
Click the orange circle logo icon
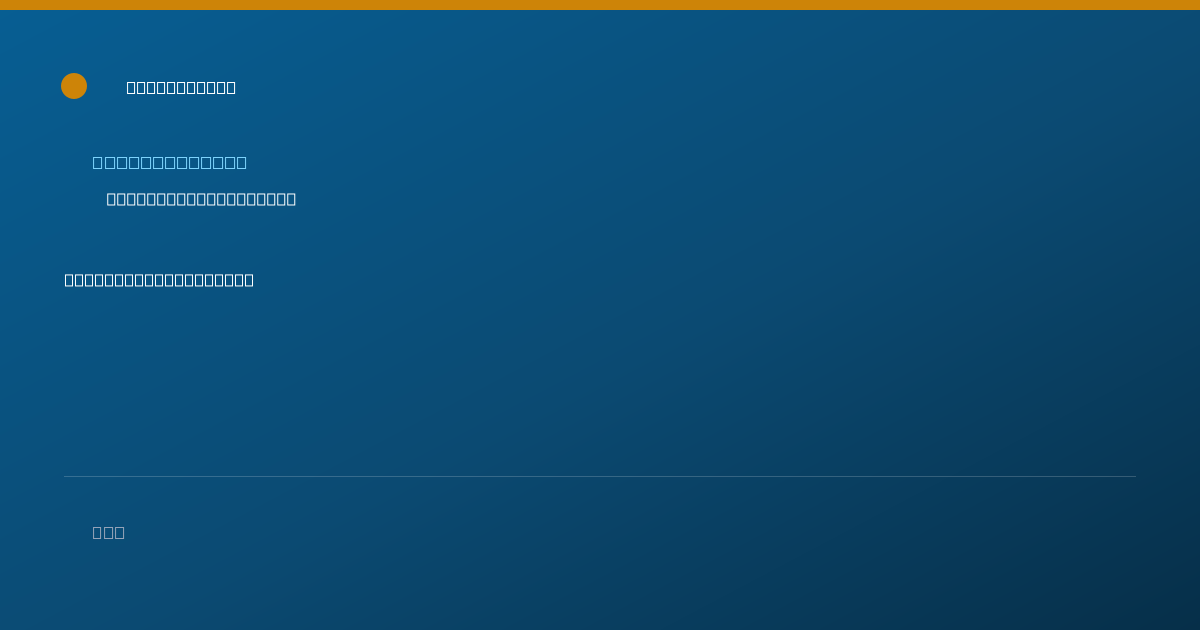[x=74, y=86]
